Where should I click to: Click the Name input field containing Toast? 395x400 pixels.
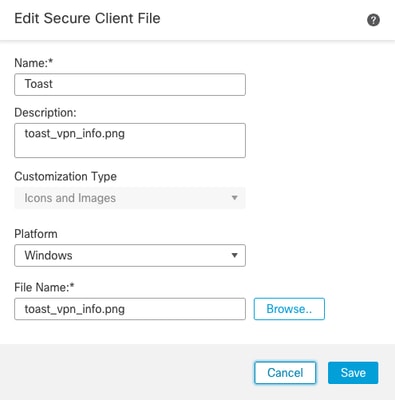point(130,85)
